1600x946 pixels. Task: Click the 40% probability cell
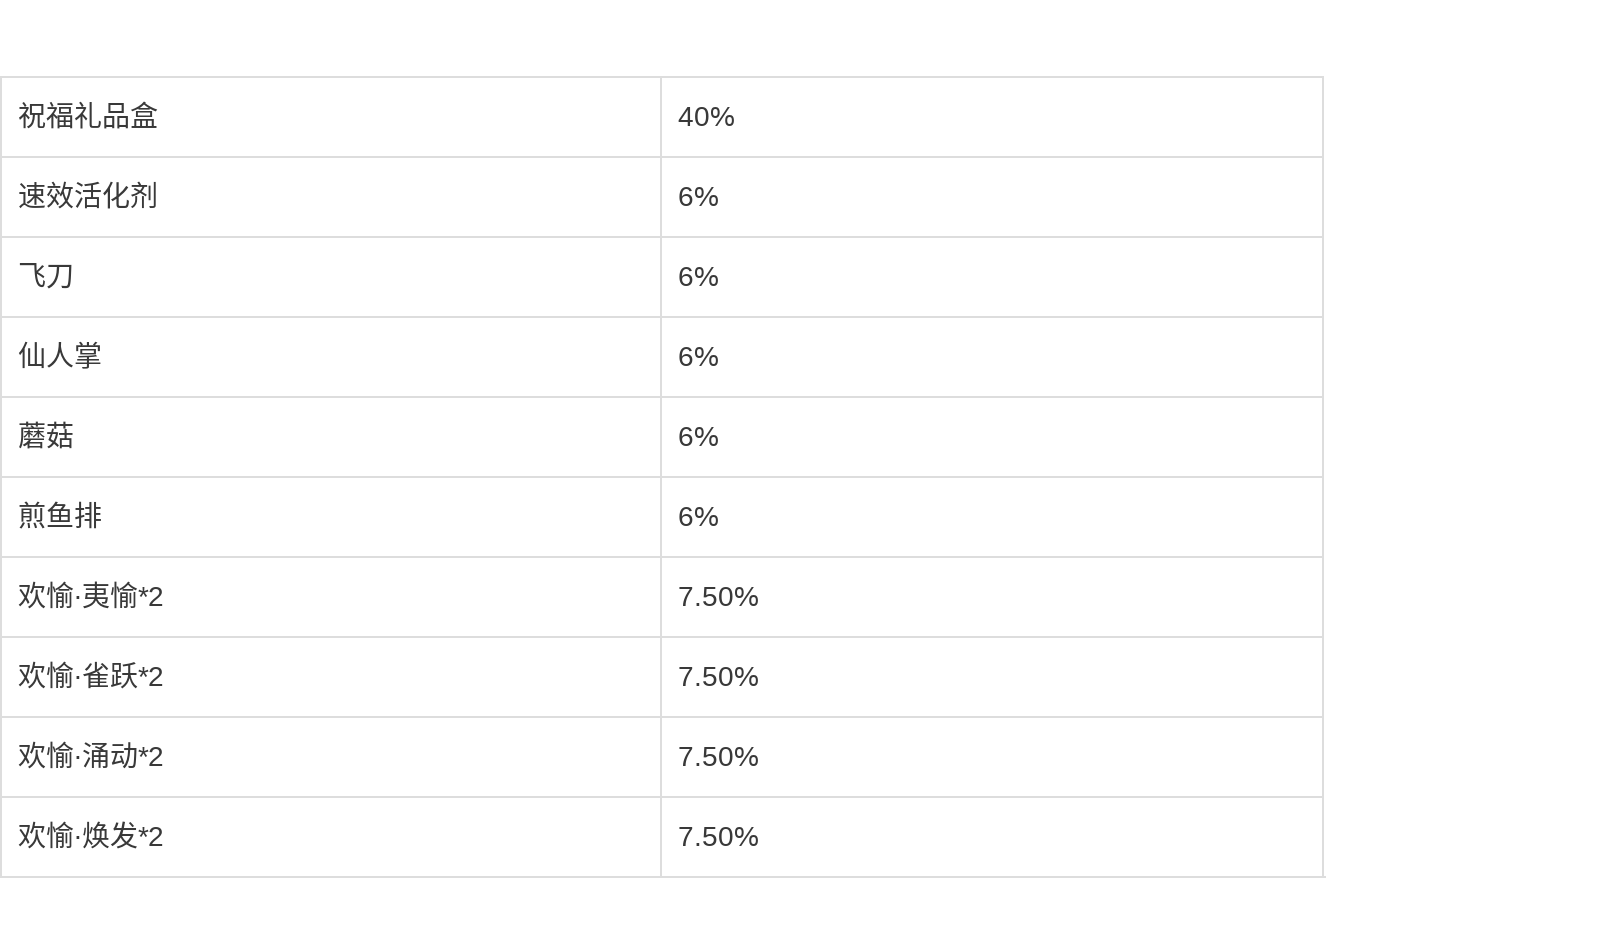(x=706, y=117)
